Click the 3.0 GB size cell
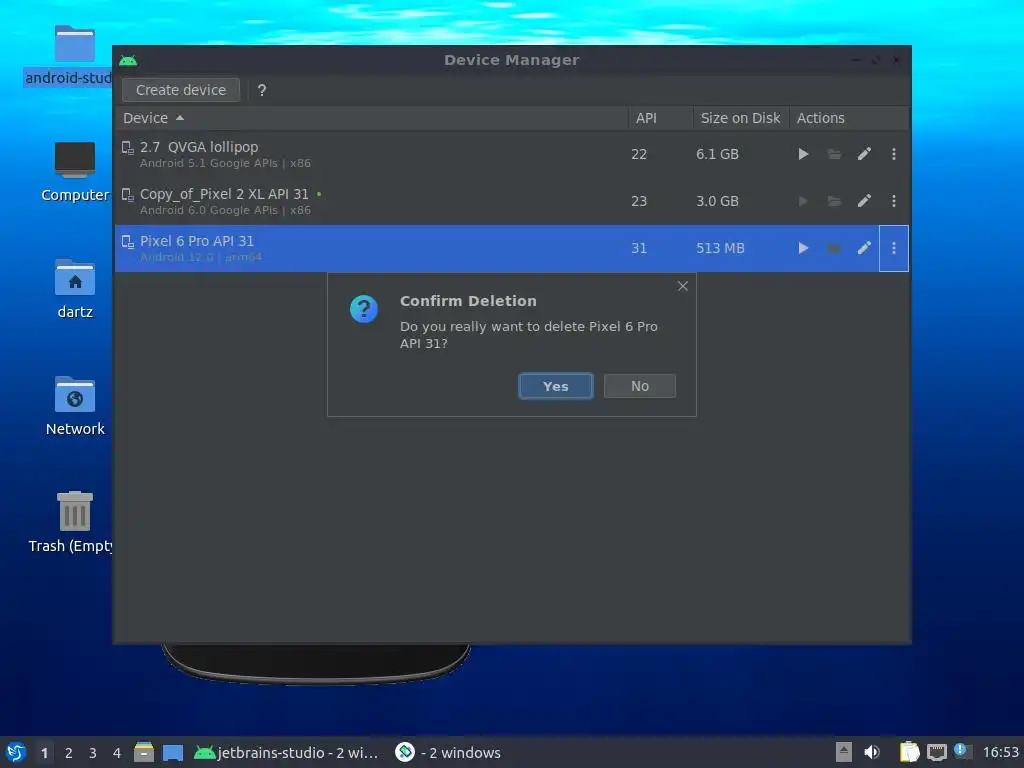 pos(717,201)
